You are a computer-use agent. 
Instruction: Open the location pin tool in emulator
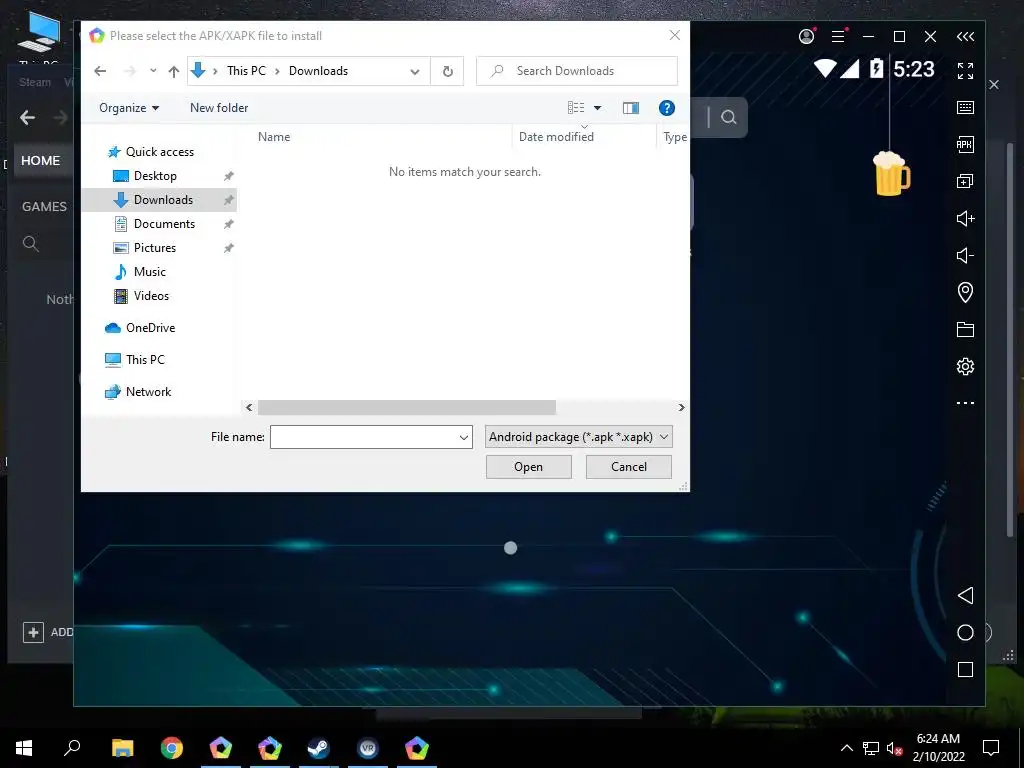pos(965,292)
